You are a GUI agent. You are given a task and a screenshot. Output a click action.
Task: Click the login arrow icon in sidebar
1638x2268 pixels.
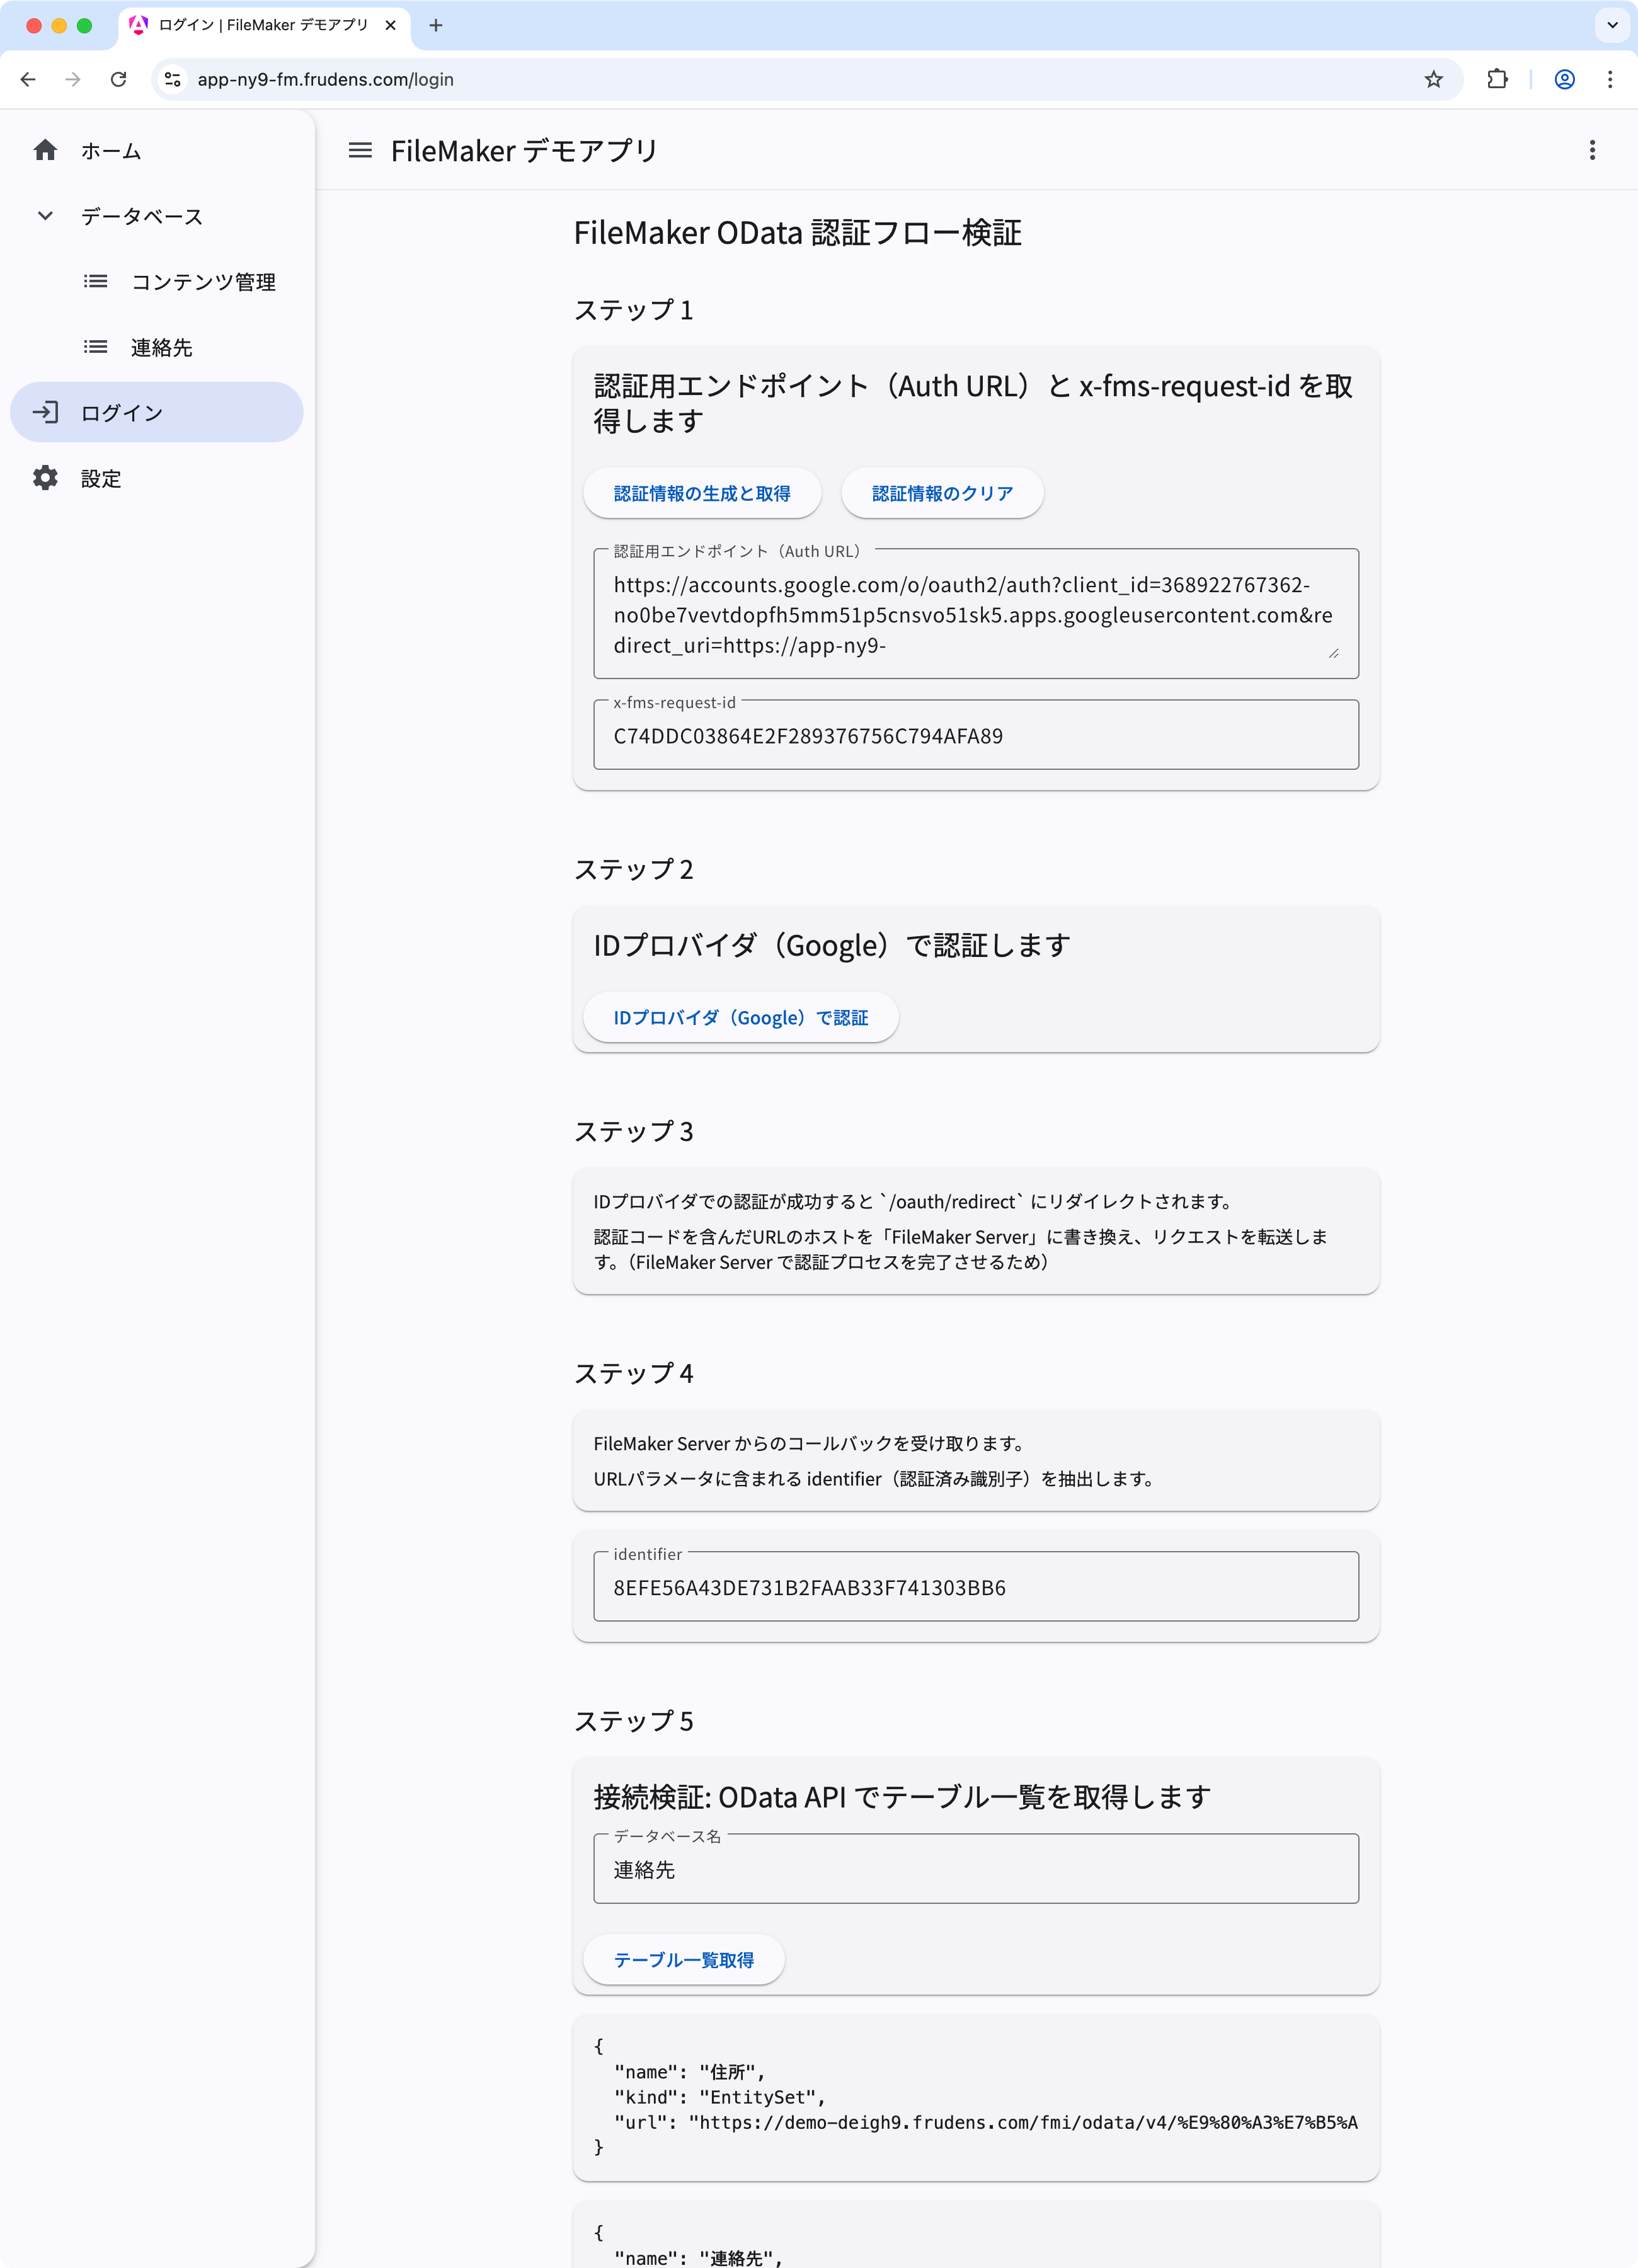point(45,412)
